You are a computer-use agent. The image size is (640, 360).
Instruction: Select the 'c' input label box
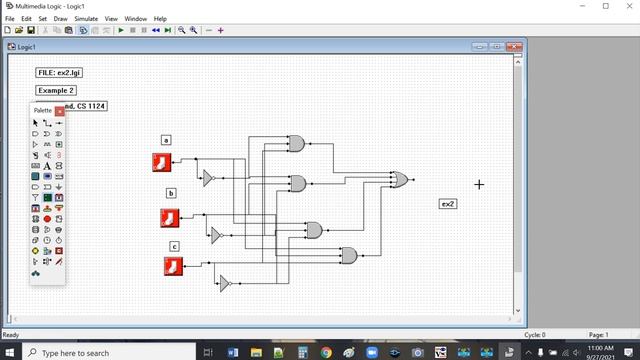[x=174, y=247]
